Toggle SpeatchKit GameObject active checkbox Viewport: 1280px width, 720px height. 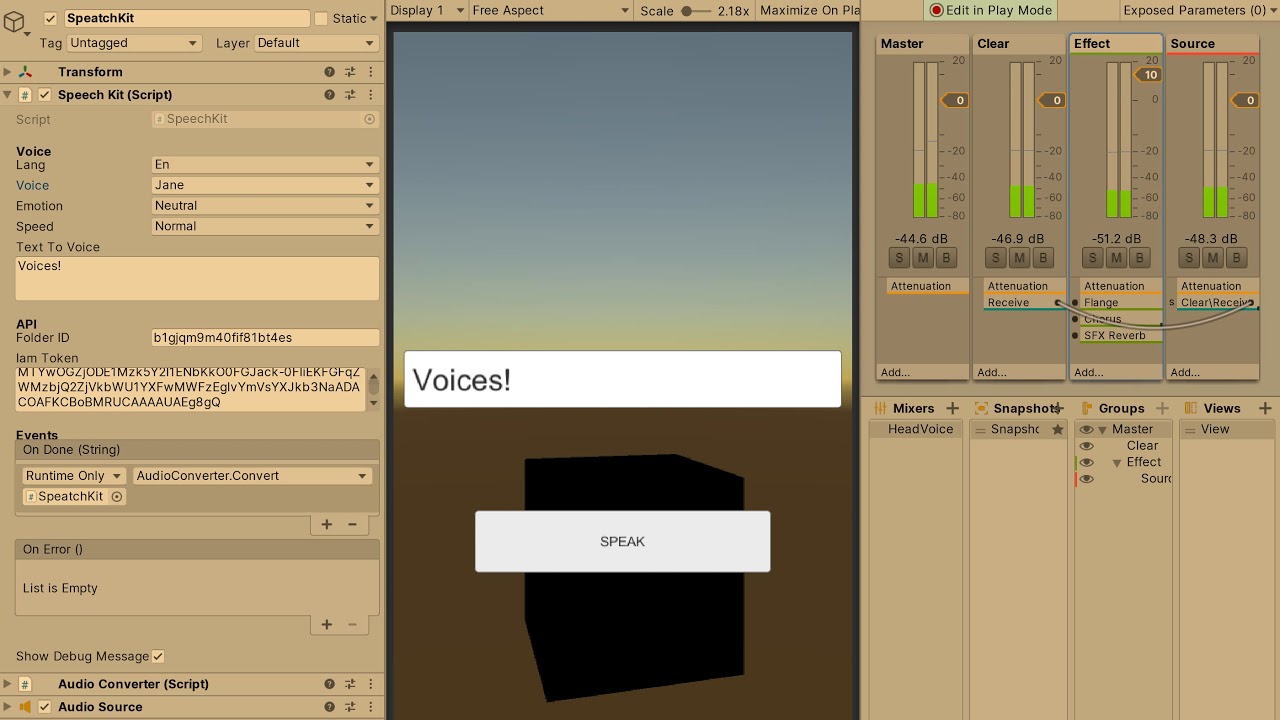point(51,18)
